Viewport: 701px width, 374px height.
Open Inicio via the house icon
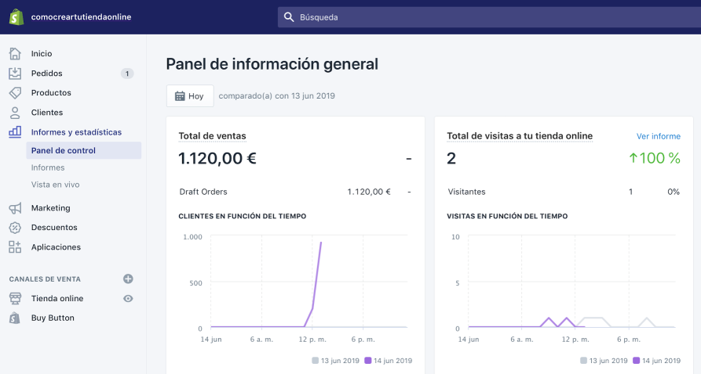15,54
